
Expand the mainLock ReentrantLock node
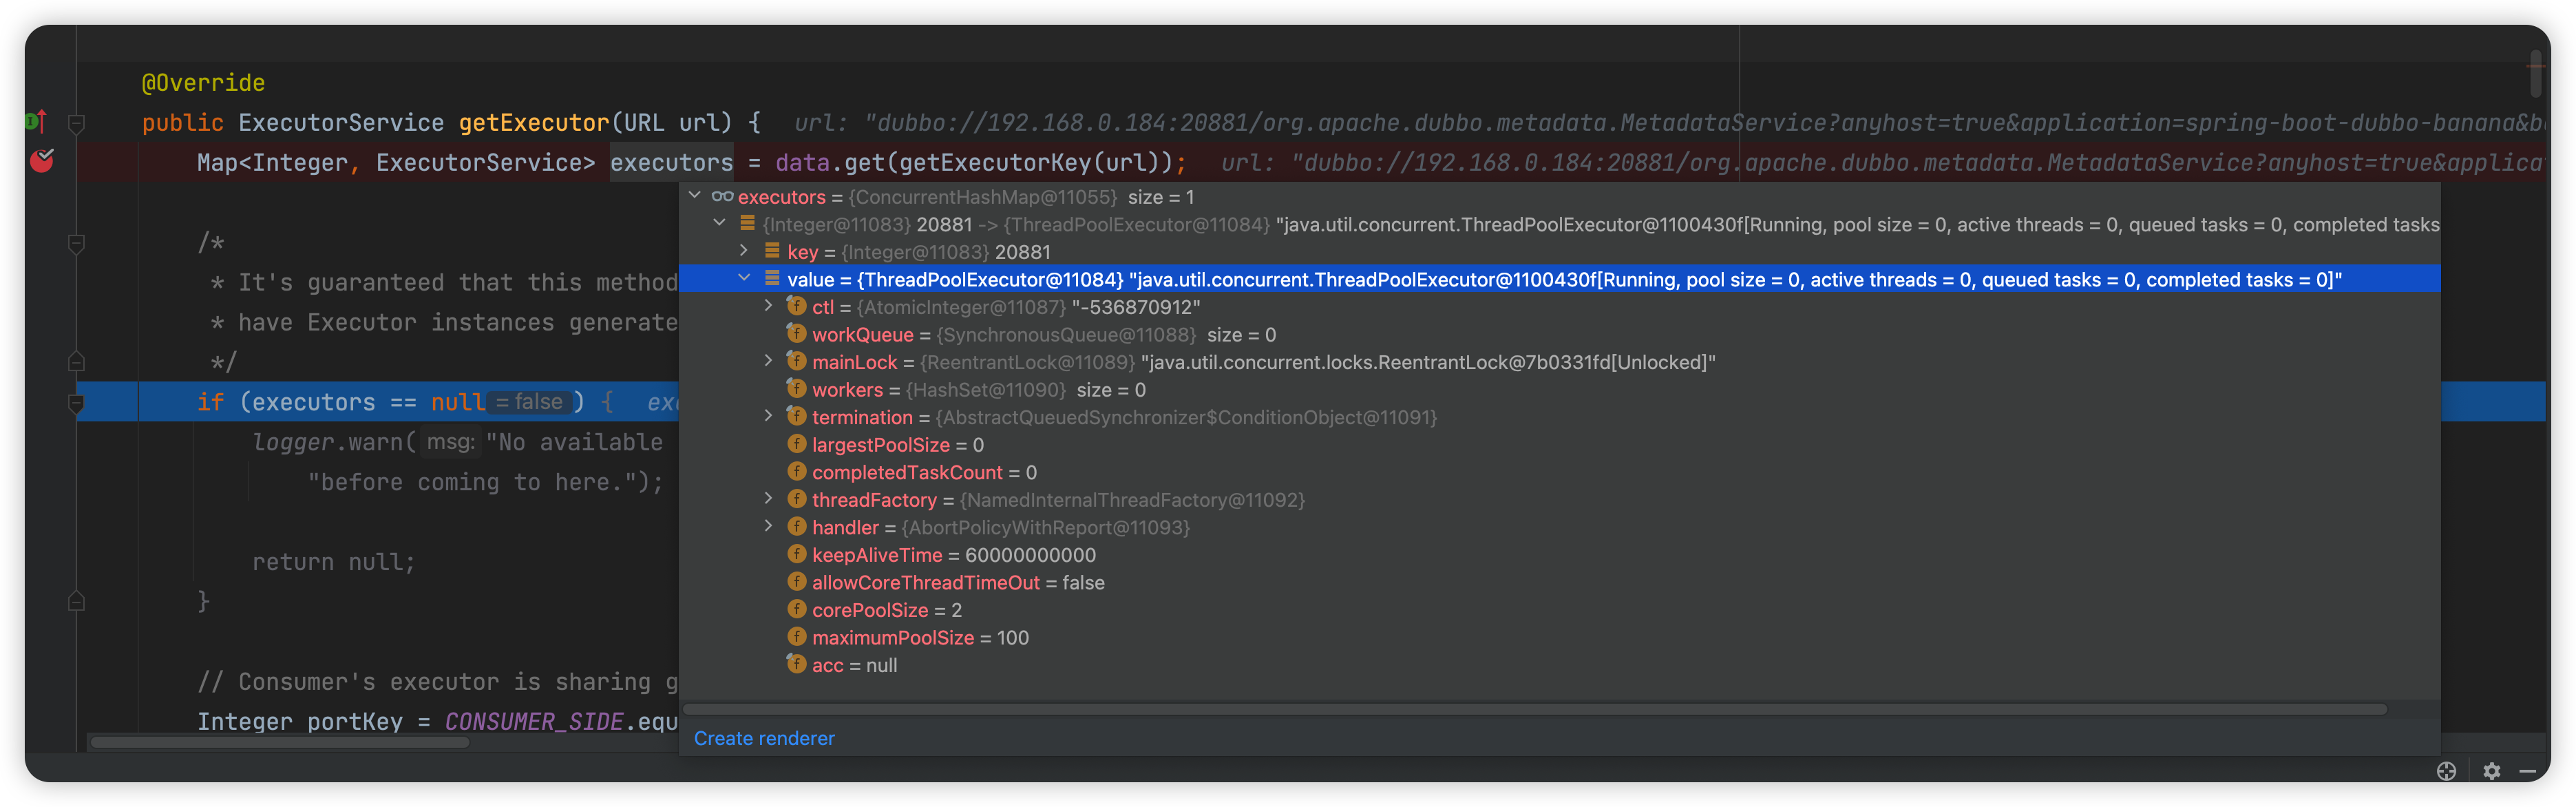click(x=768, y=361)
